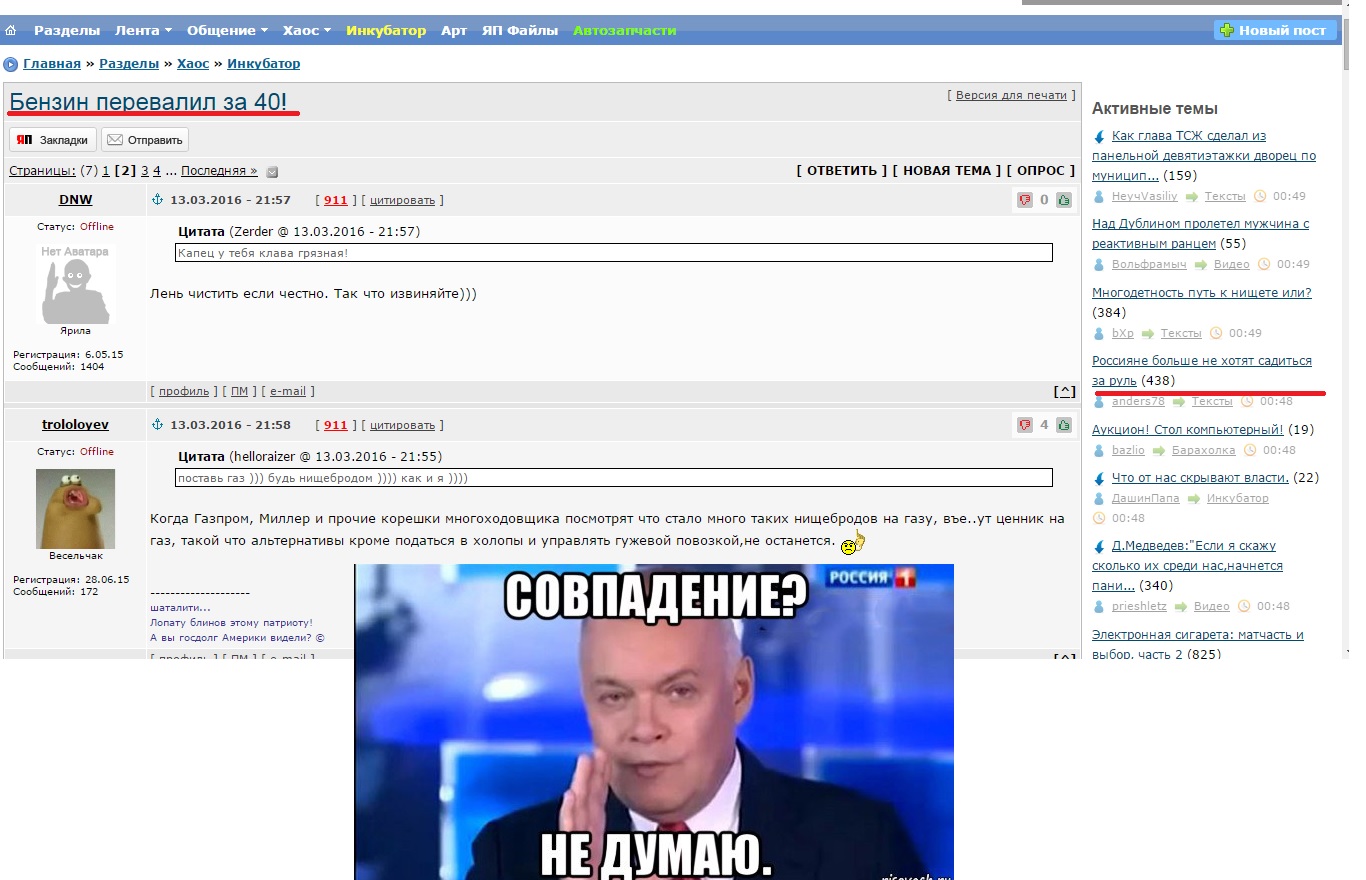
Task: Open topic 'Аукцион! Стол компьютерный!'
Action: tap(1188, 430)
